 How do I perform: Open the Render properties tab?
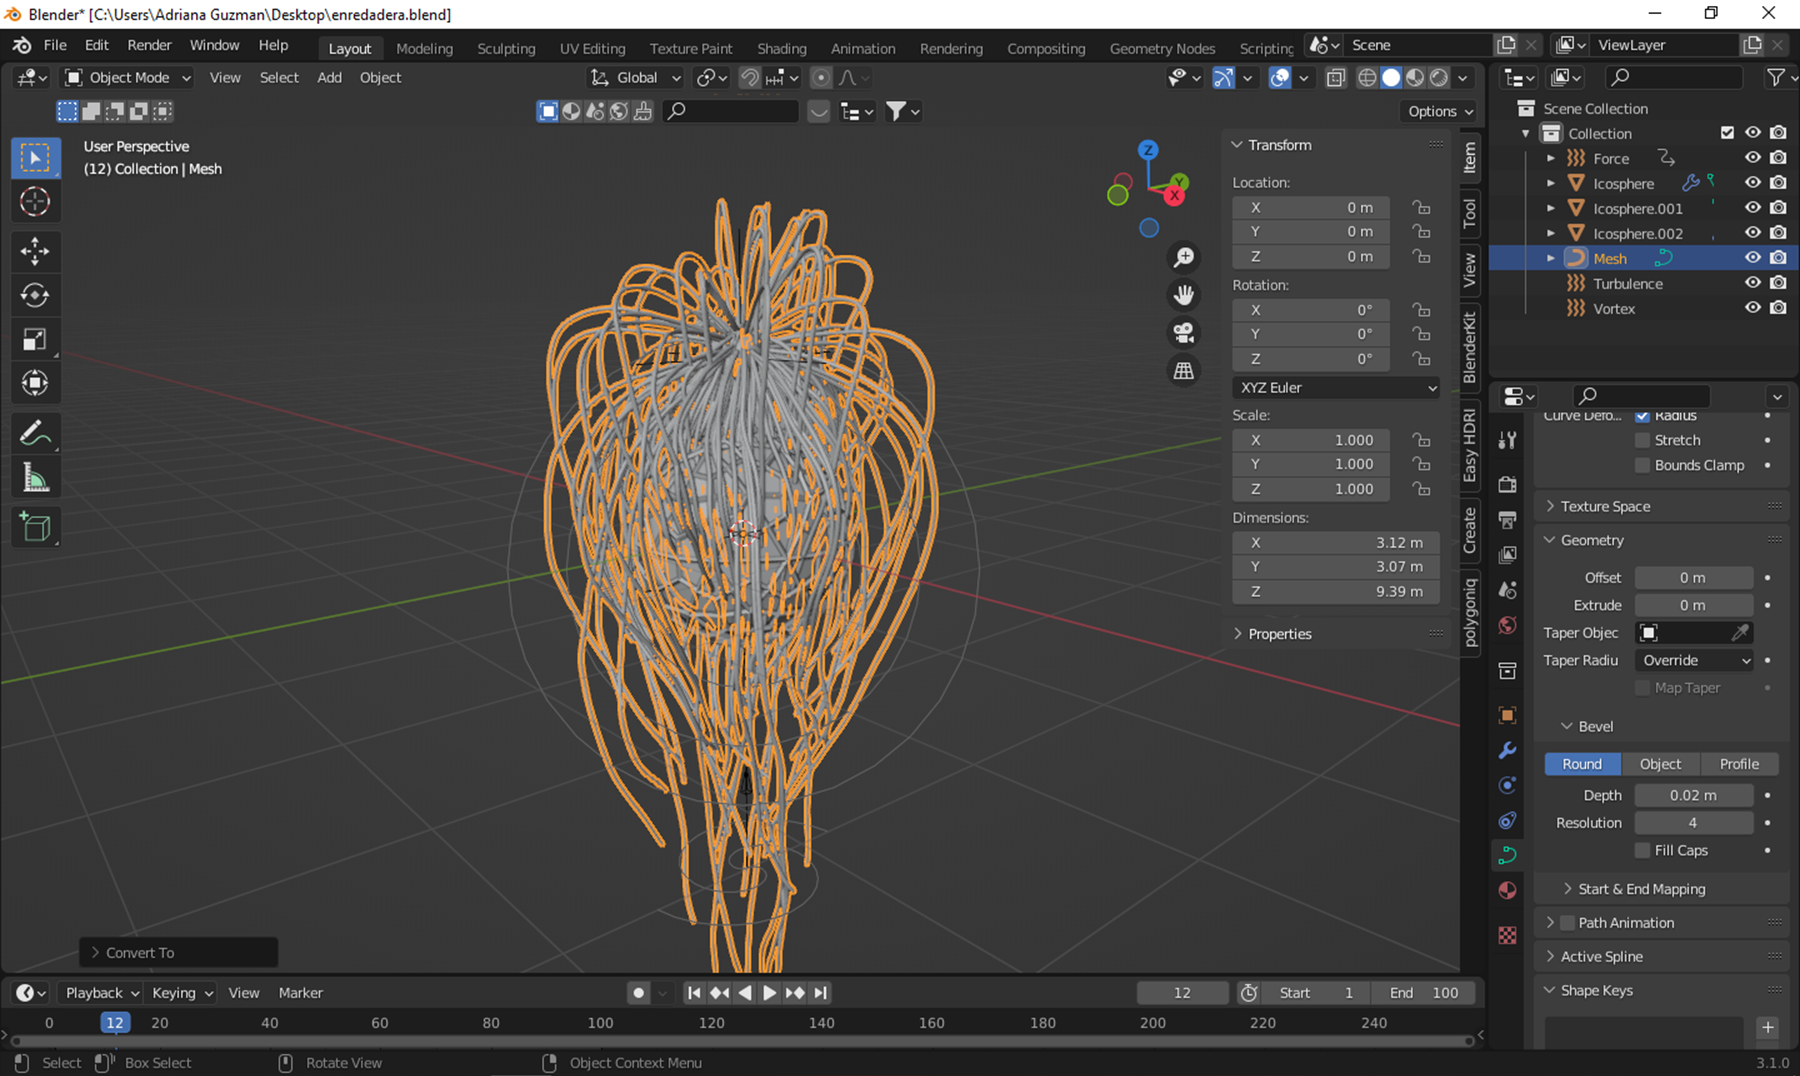pos(1507,485)
